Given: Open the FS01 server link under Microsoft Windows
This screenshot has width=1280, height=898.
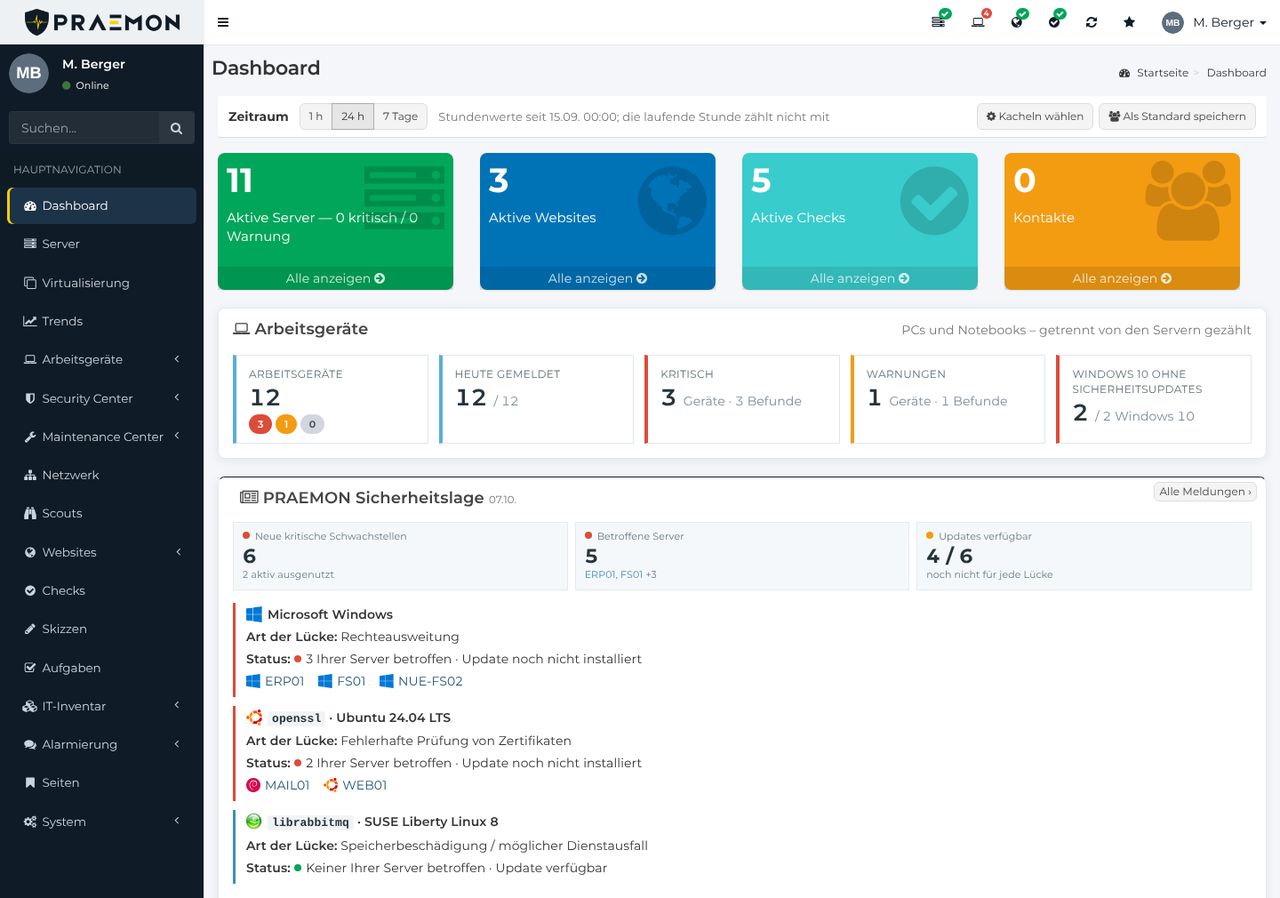Looking at the screenshot, I should point(351,681).
